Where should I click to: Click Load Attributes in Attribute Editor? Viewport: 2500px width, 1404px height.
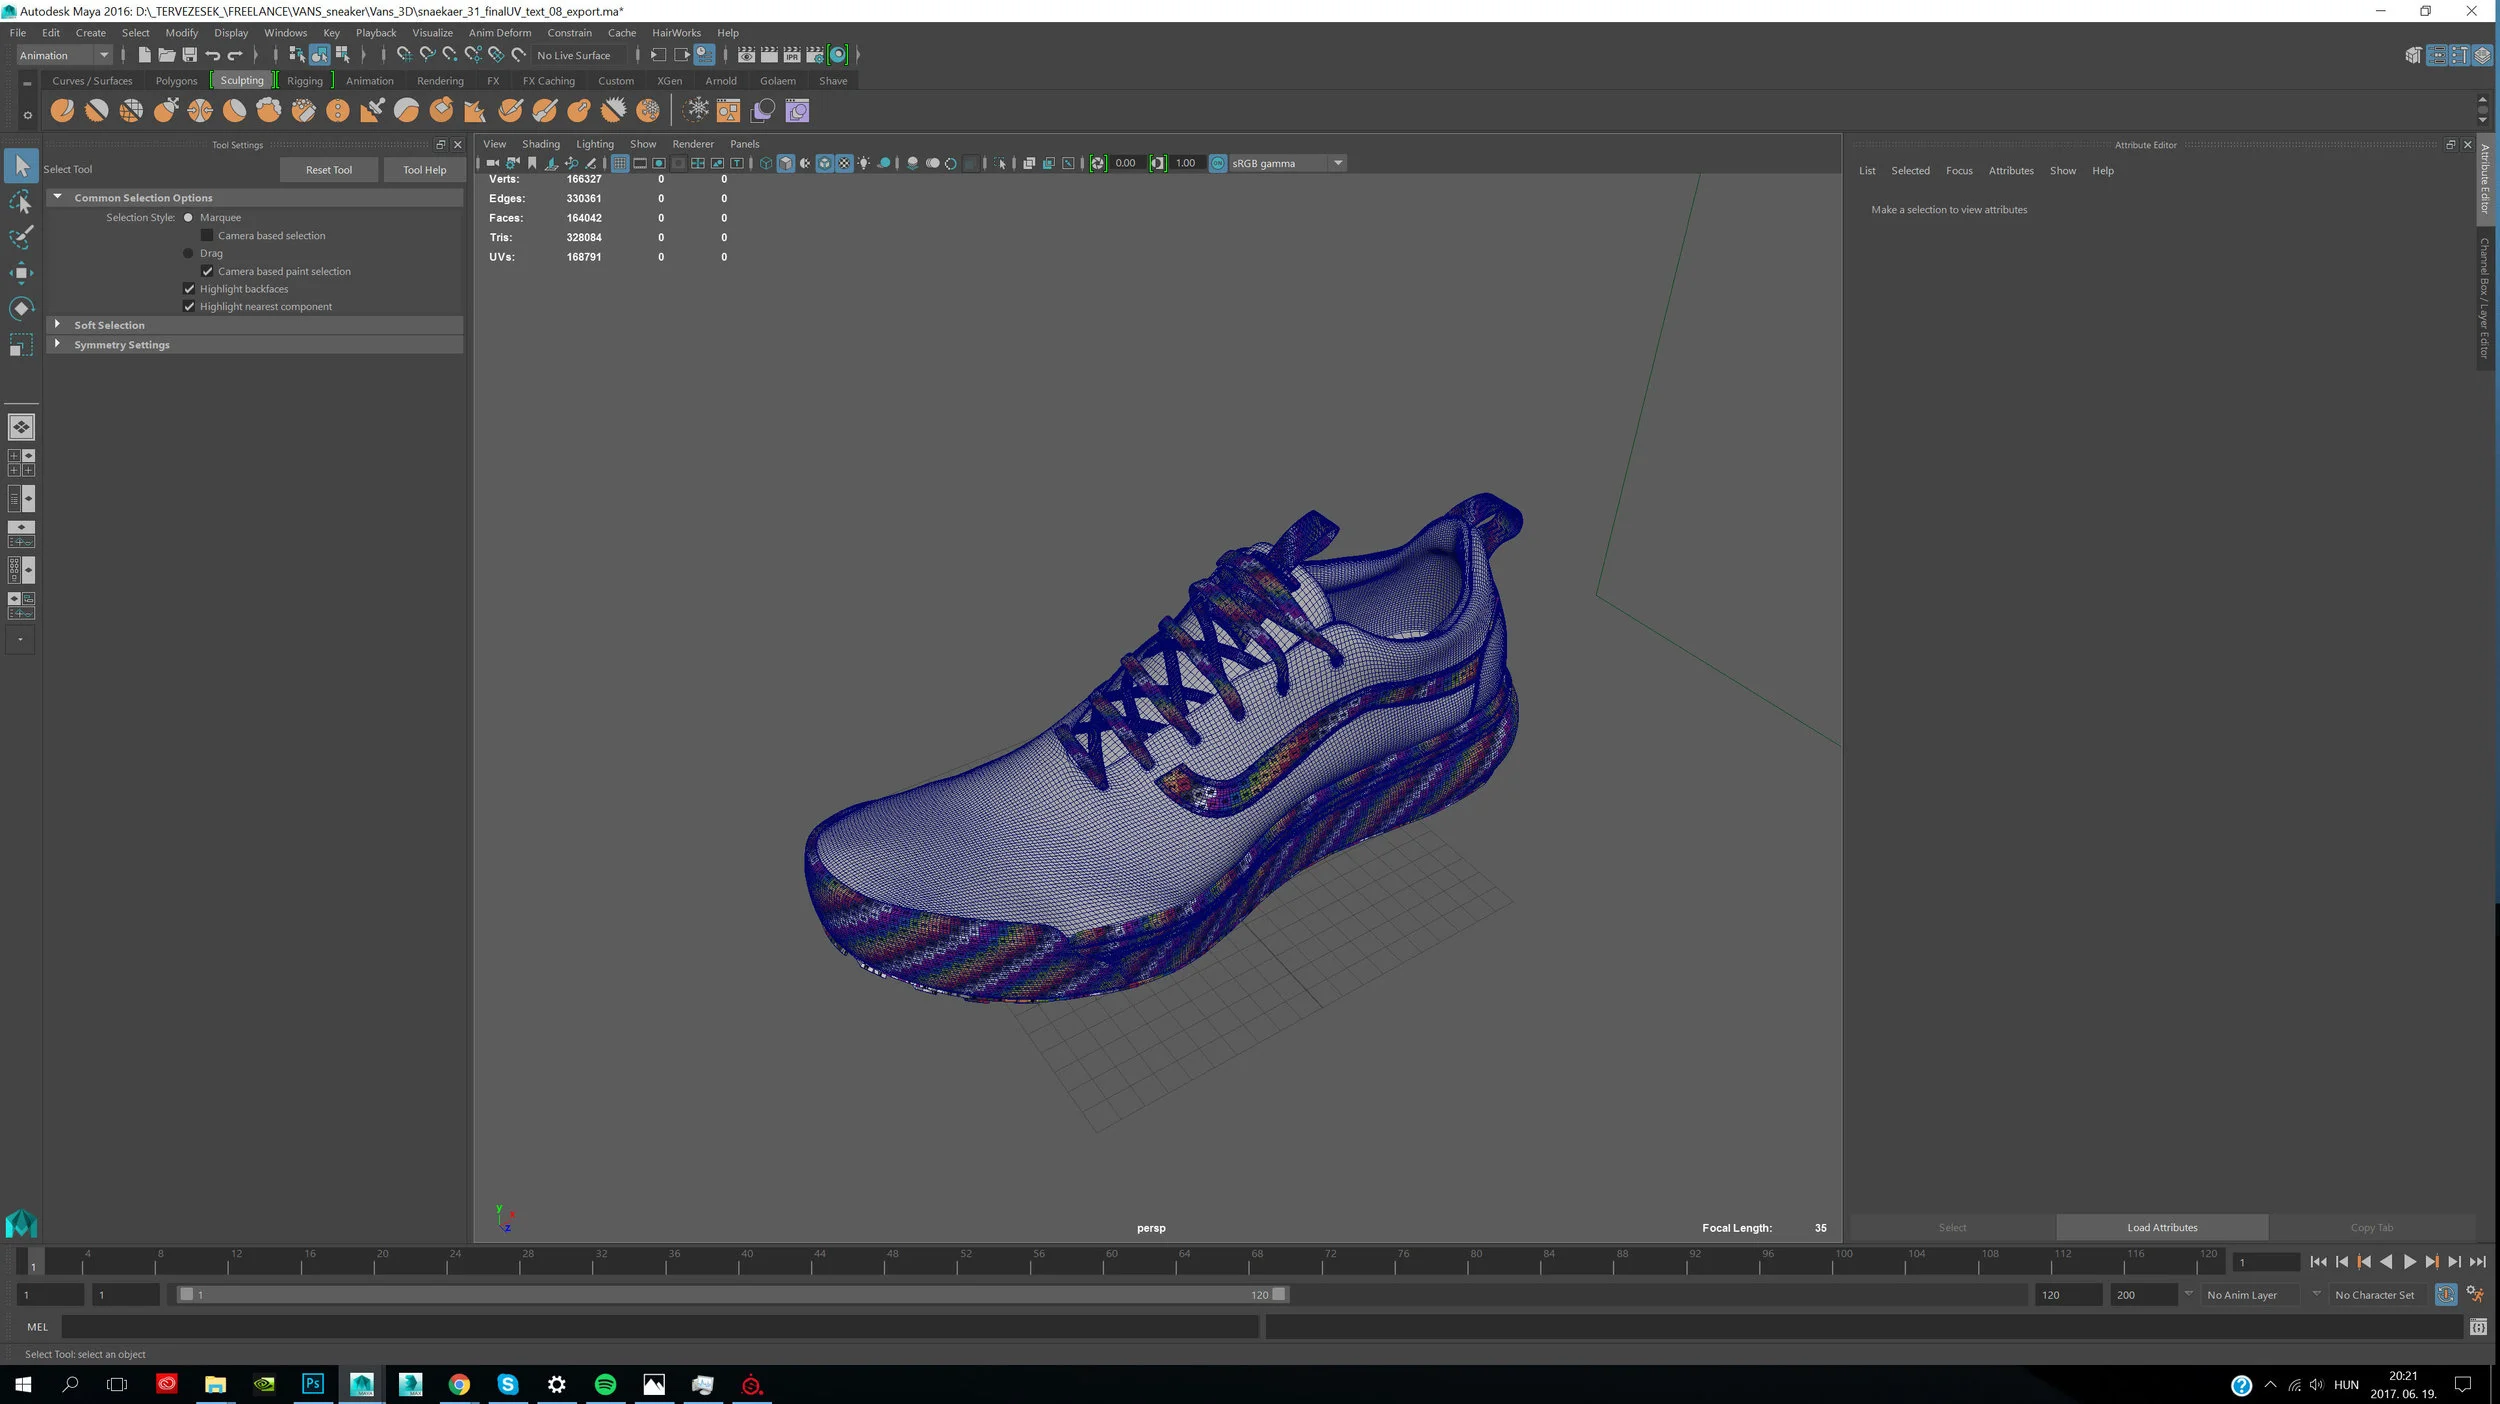point(2162,1227)
